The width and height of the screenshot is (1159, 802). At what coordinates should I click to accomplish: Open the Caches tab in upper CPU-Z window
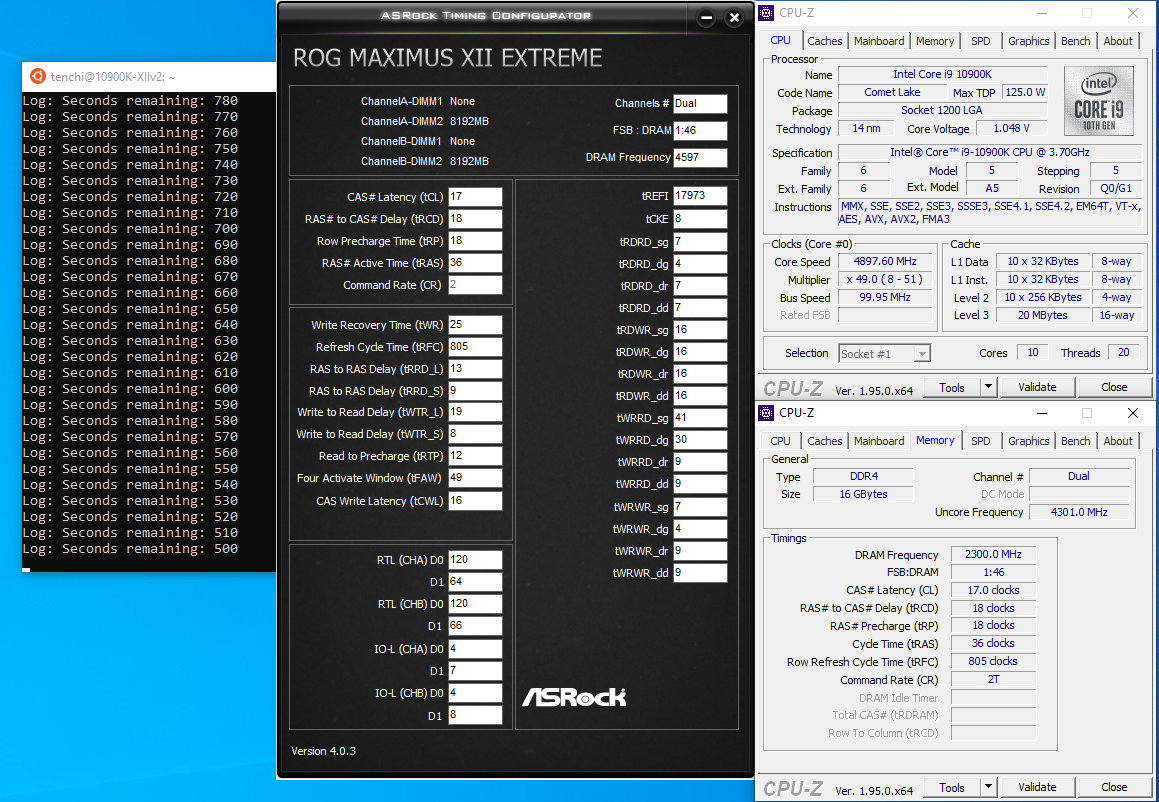824,41
